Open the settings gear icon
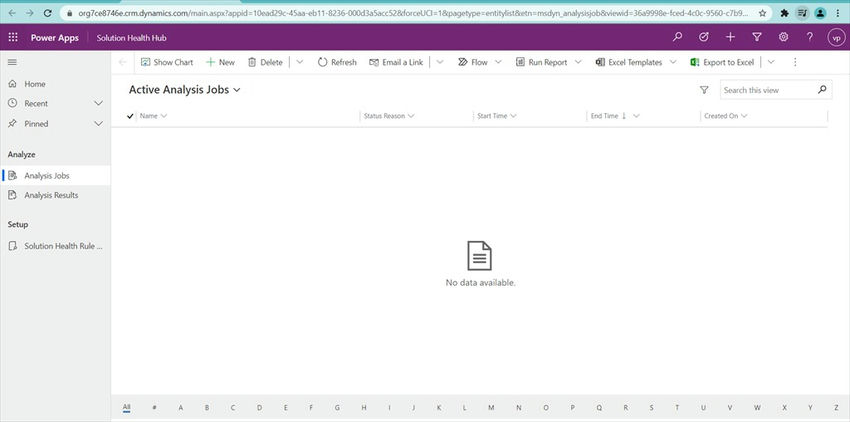Screen dimensions: 850x422 pos(783,37)
